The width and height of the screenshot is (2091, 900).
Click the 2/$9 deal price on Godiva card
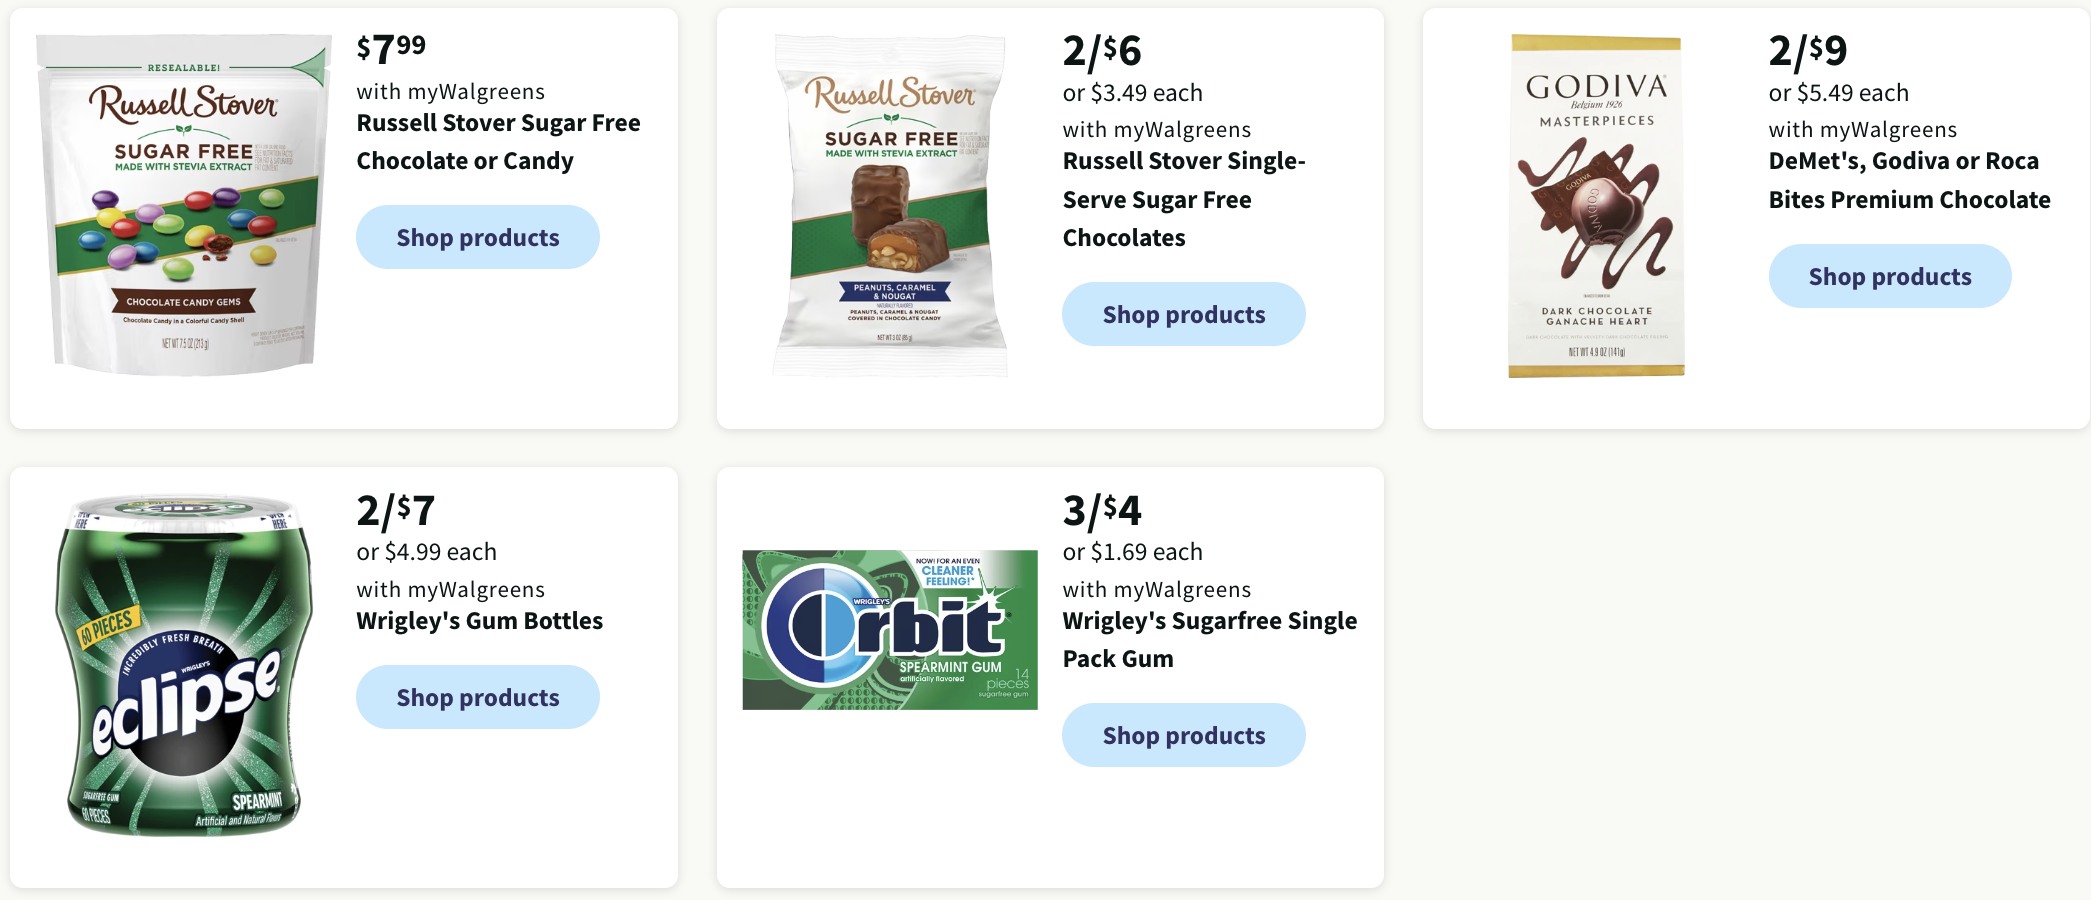coord(1808,51)
